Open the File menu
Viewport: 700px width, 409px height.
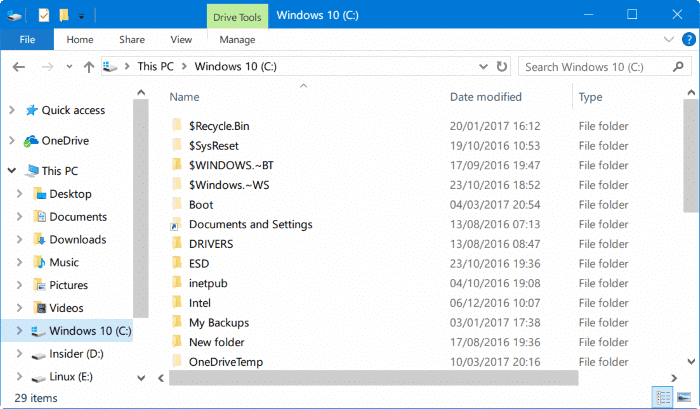27,39
